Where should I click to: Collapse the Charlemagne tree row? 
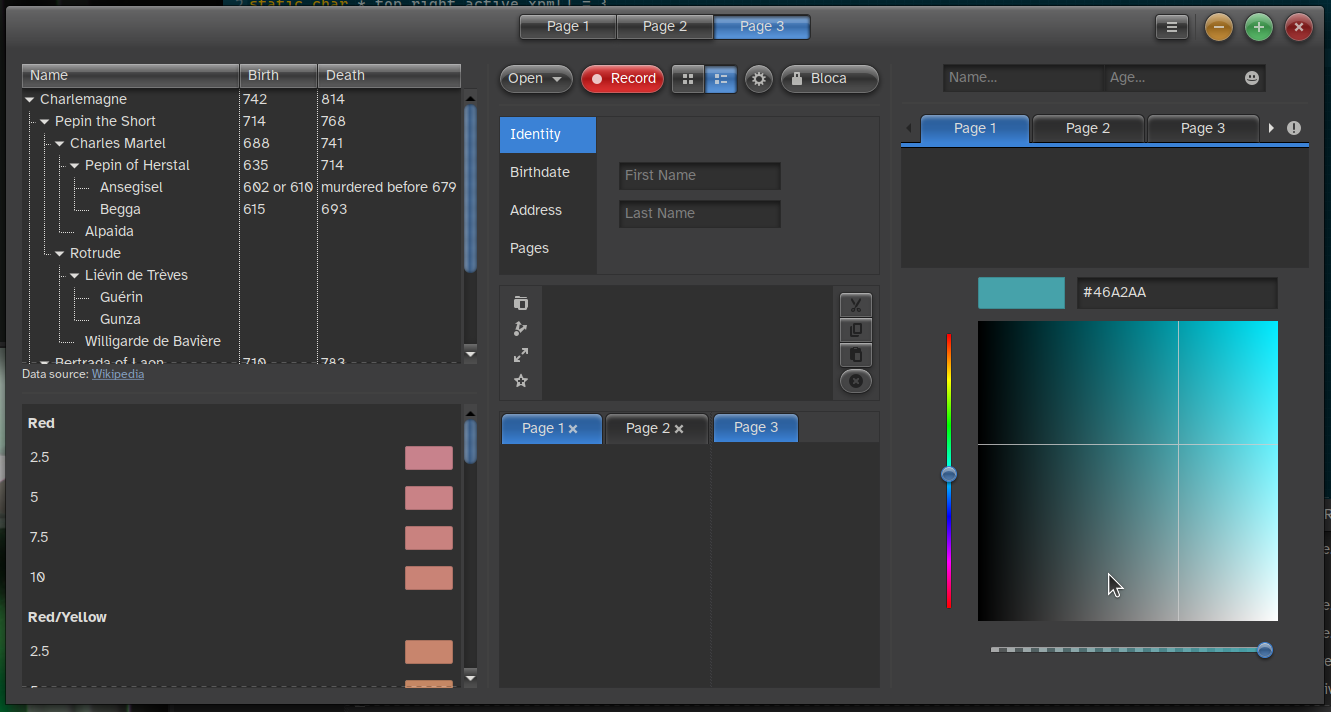tap(30, 100)
